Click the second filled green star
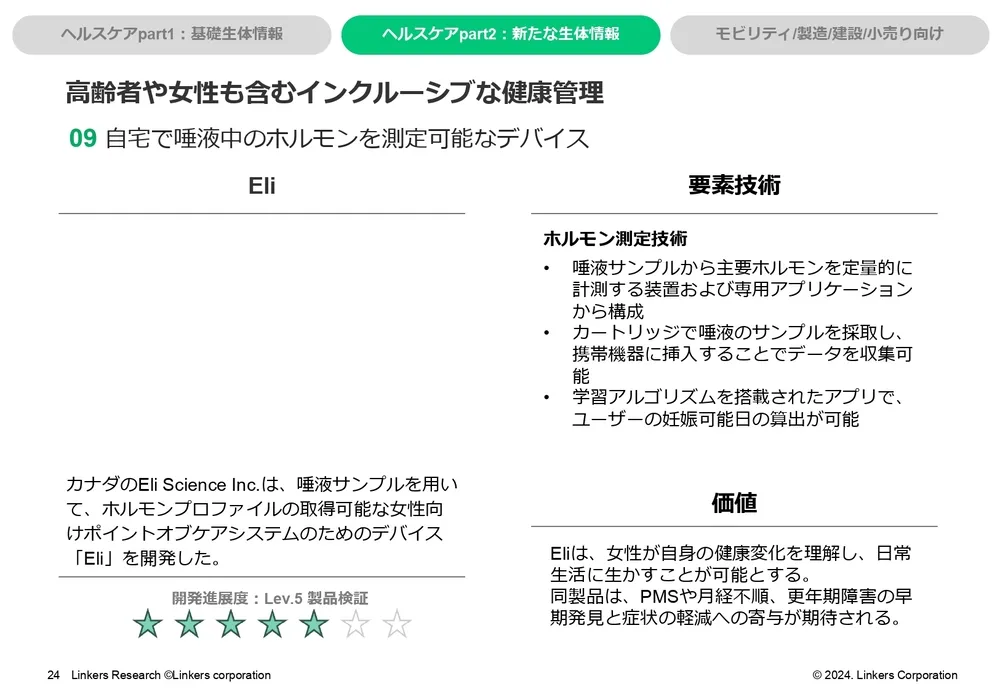This screenshot has height=692, width=1000. [190, 624]
